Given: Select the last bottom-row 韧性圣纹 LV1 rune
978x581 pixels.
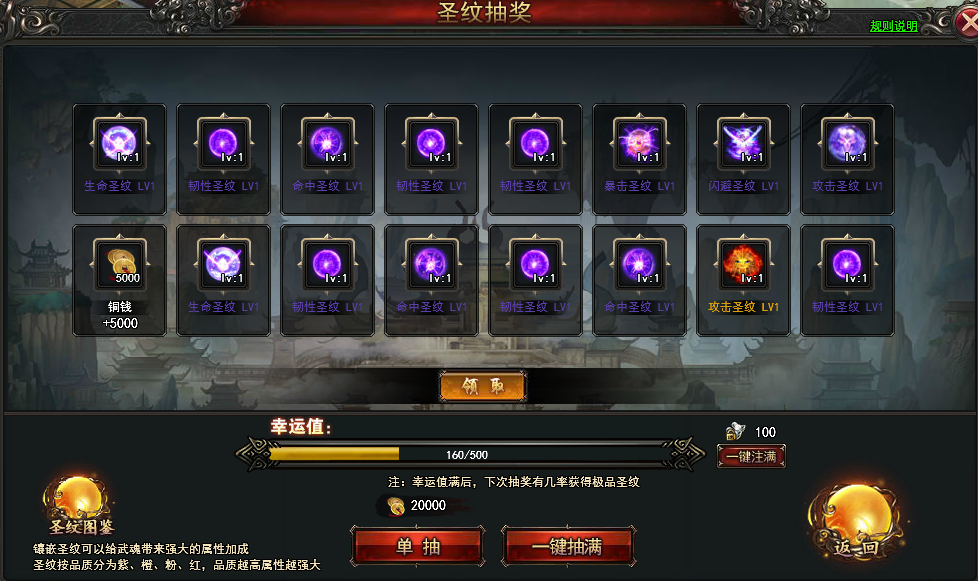Looking at the screenshot, I should (847, 264).
